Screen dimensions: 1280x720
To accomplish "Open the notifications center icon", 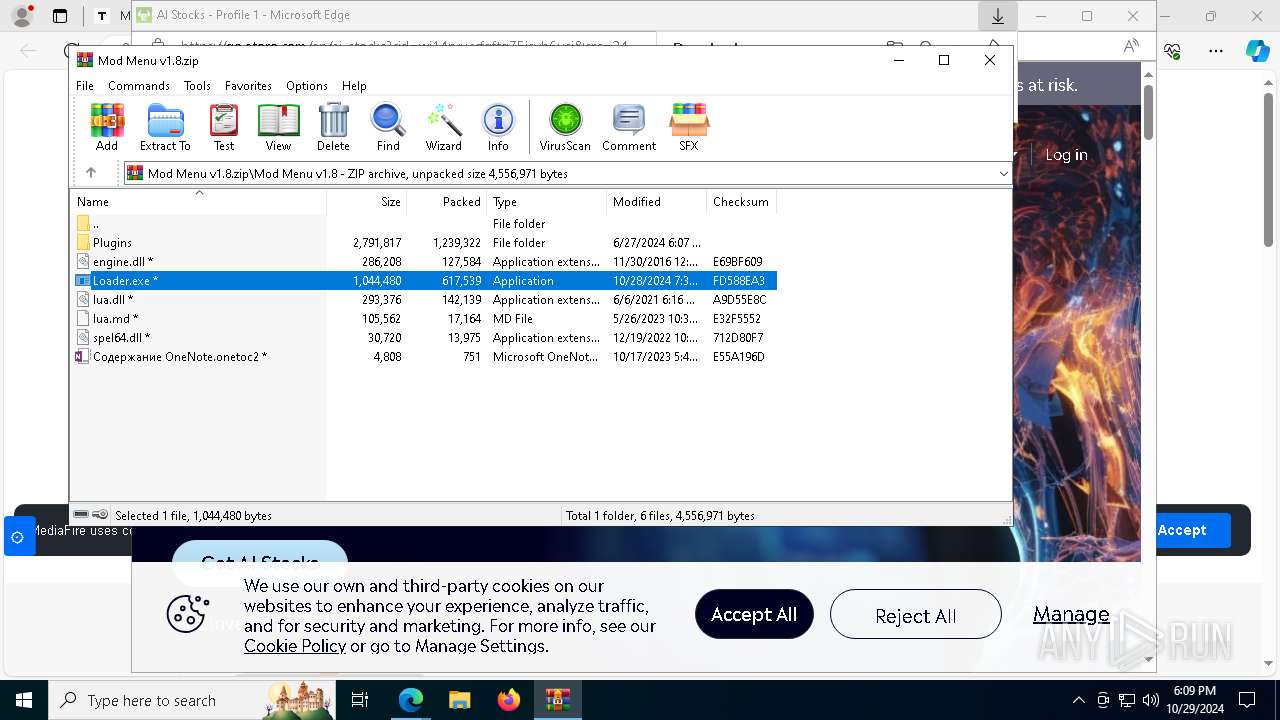I will 1247,700.
